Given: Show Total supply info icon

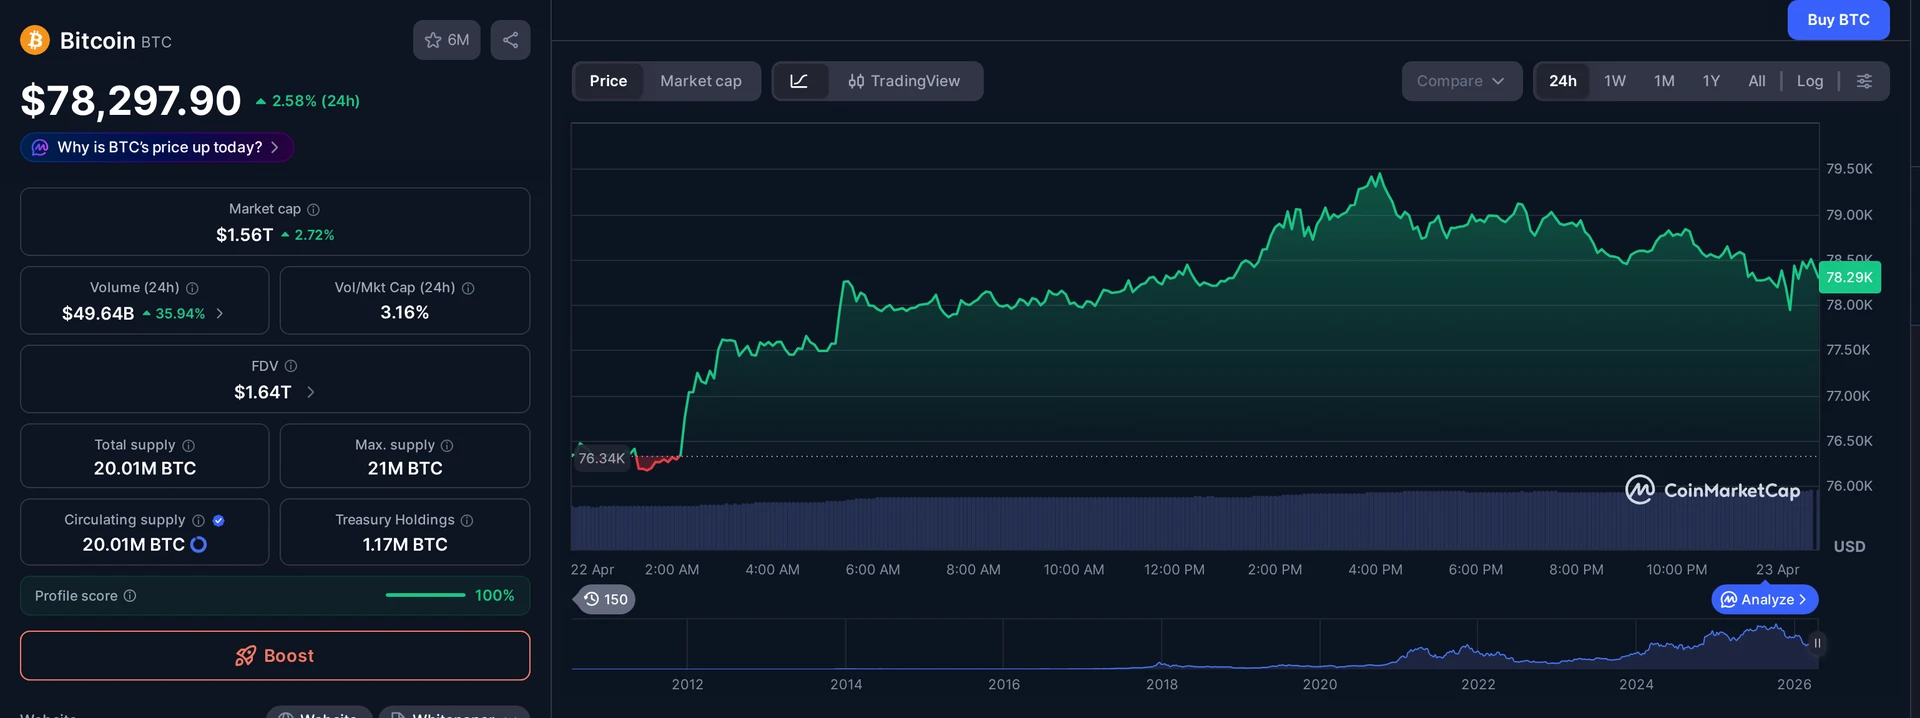Looking at the screenshot, I should [x=188, y=445].
